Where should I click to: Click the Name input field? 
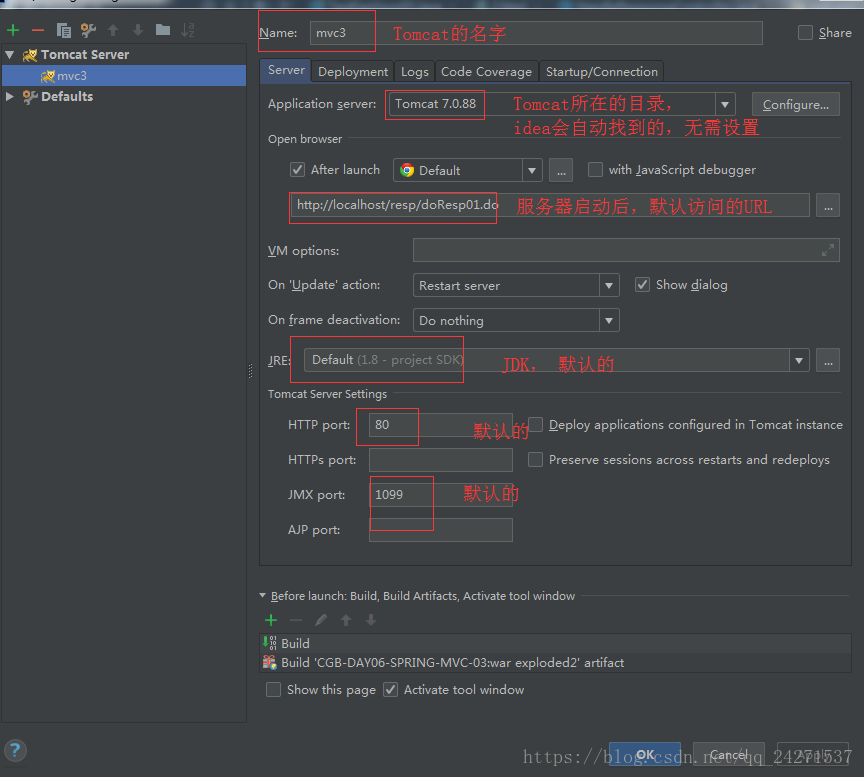[x=536, y=33]
